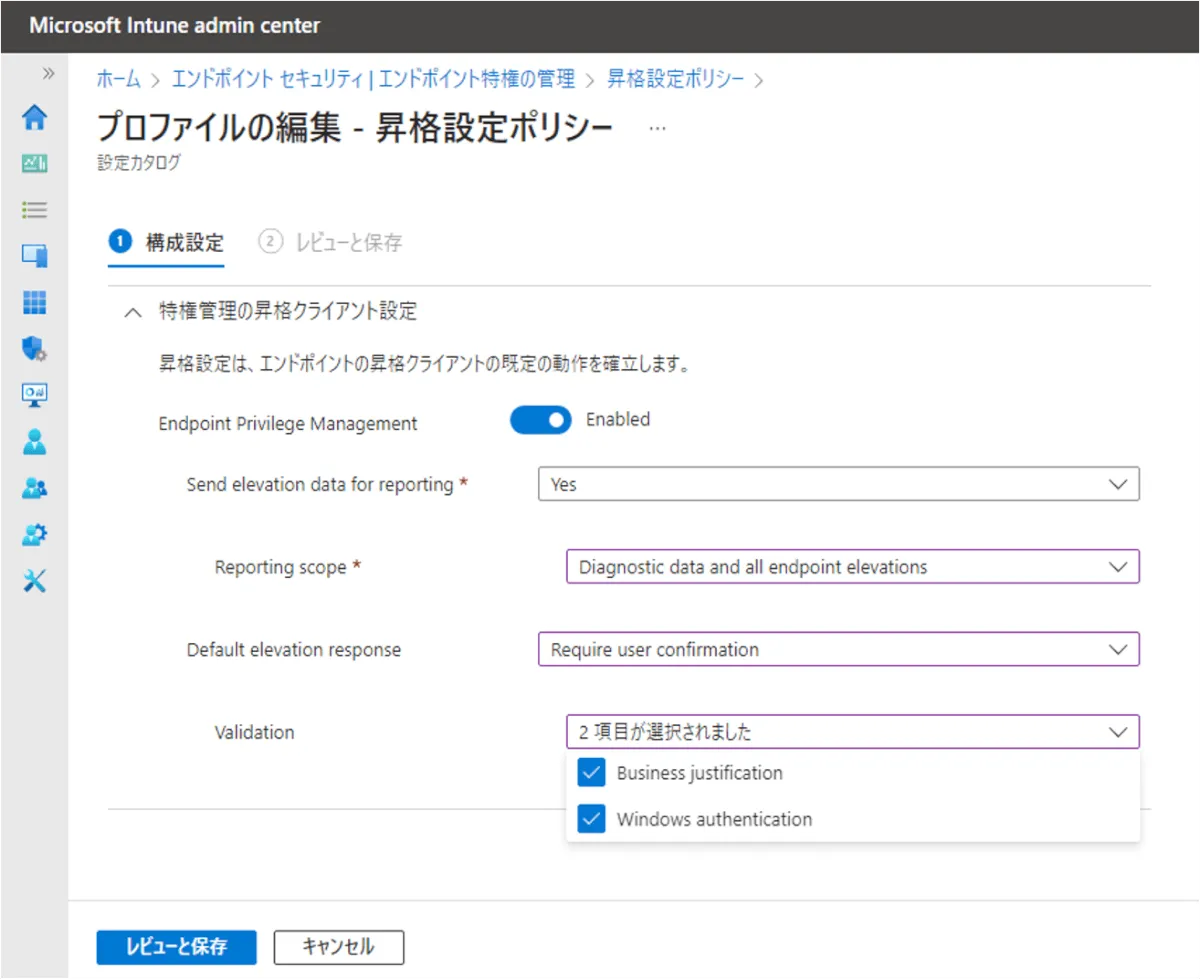Click the blue レビューと保存 button
This screenshot has width=1200, height=979.
(x=176, y=947)
